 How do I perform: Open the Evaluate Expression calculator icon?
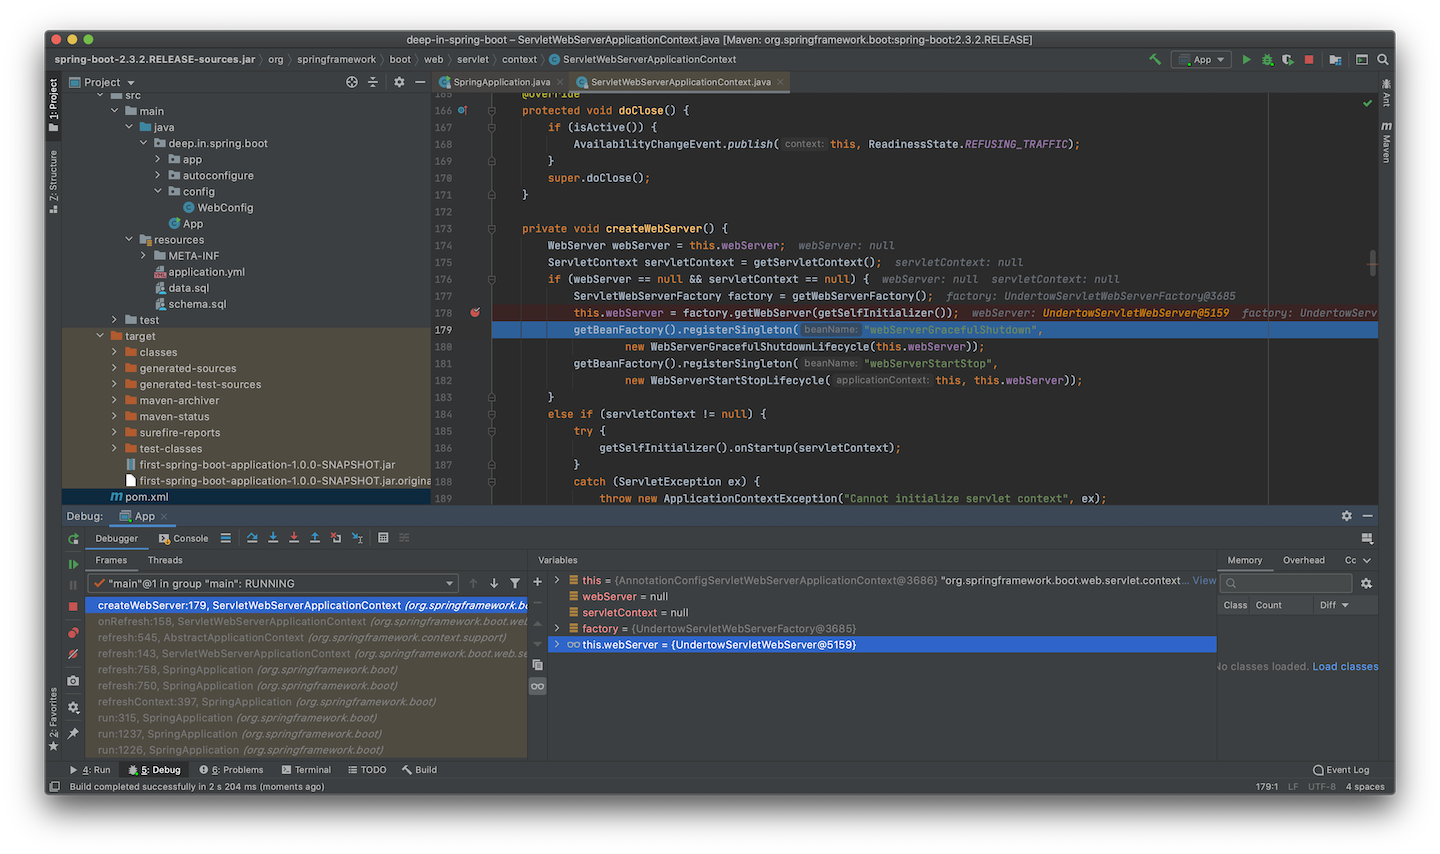[383, 538]
